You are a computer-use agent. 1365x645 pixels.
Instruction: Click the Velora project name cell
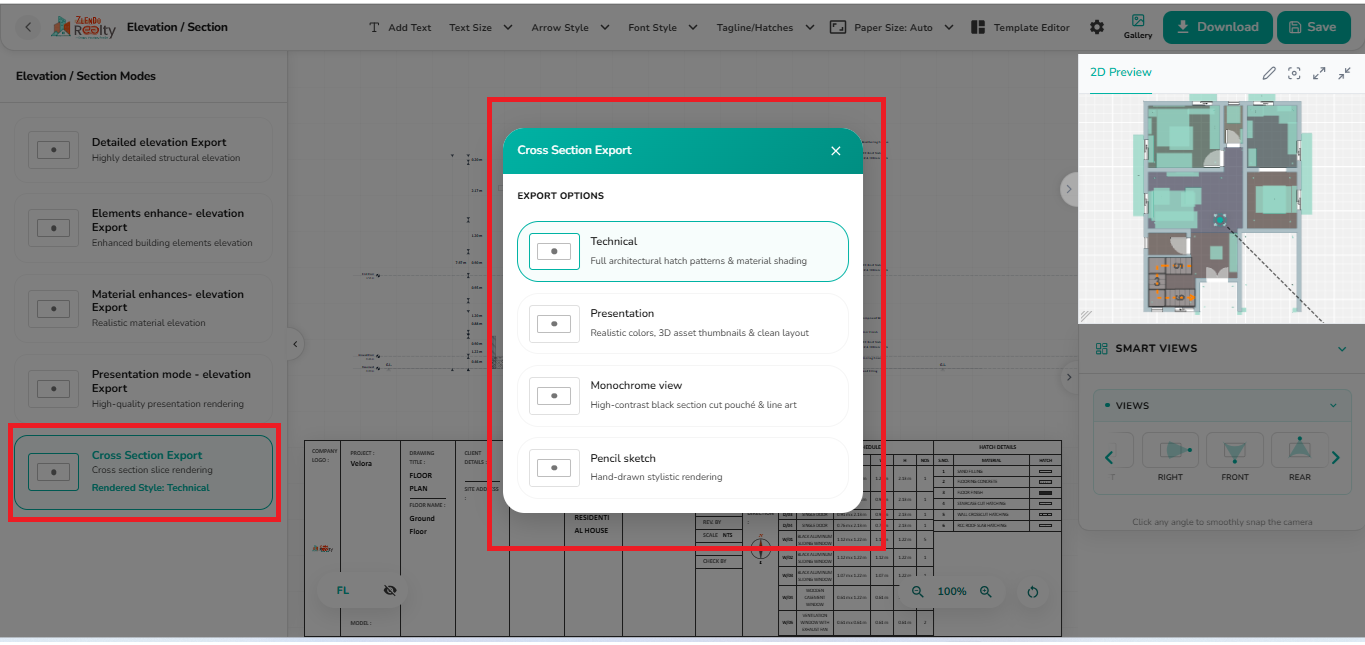[361, 464]
